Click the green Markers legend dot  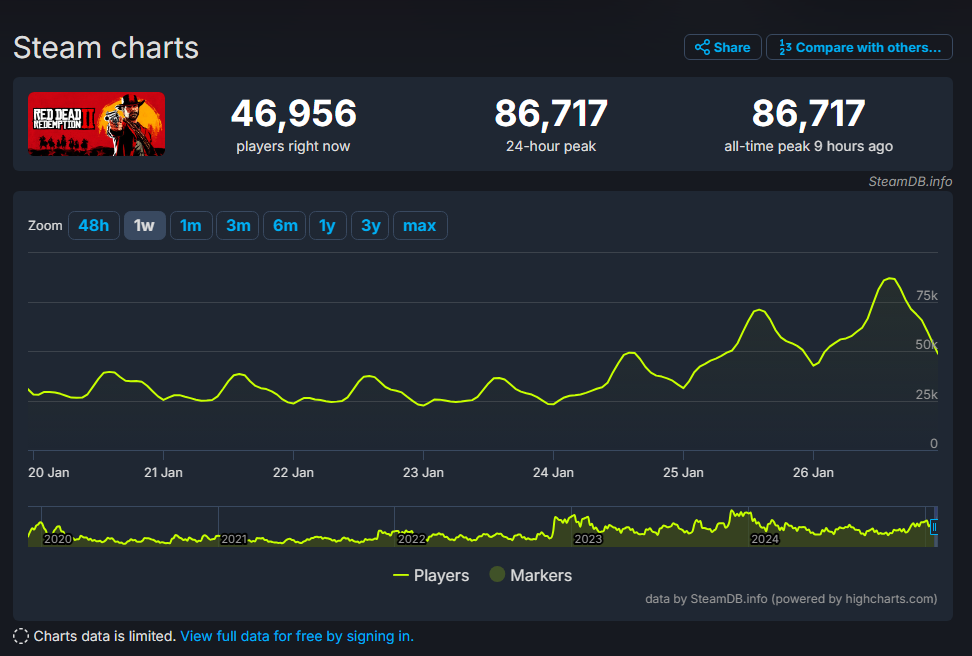[497, 575]
